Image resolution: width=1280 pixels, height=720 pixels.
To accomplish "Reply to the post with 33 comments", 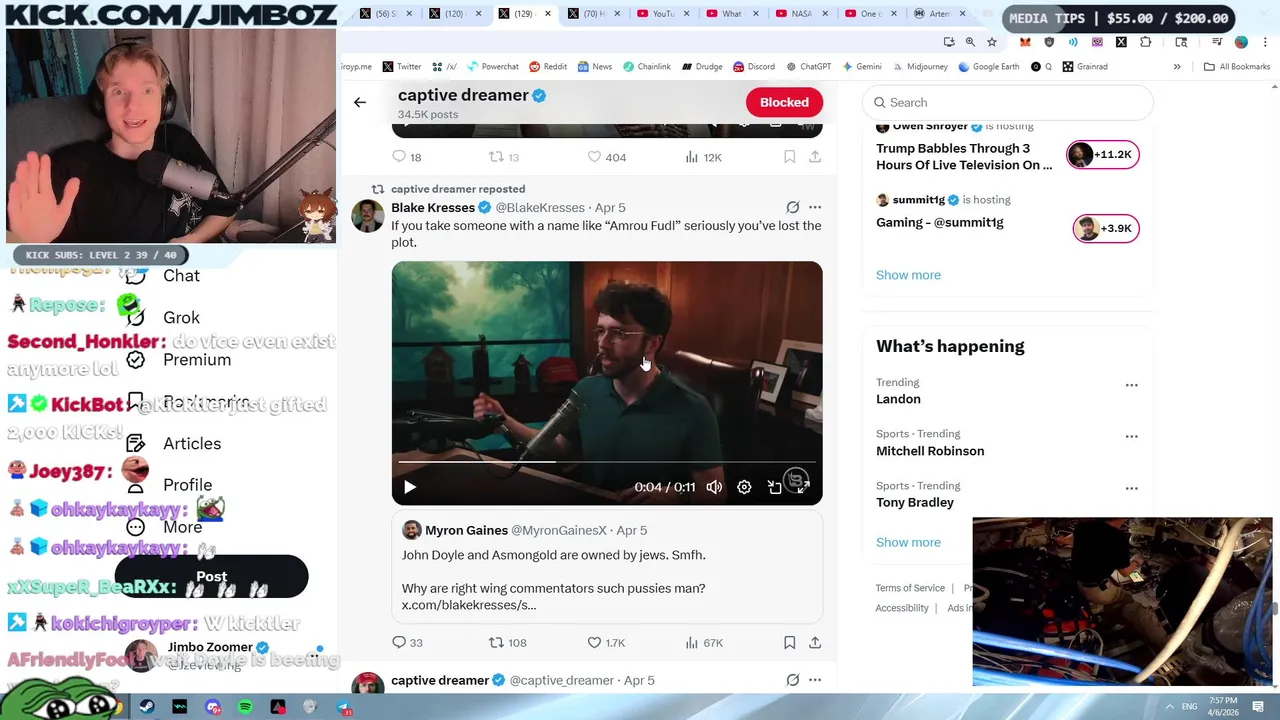I will pyautogui.click(x=407, y=642).
